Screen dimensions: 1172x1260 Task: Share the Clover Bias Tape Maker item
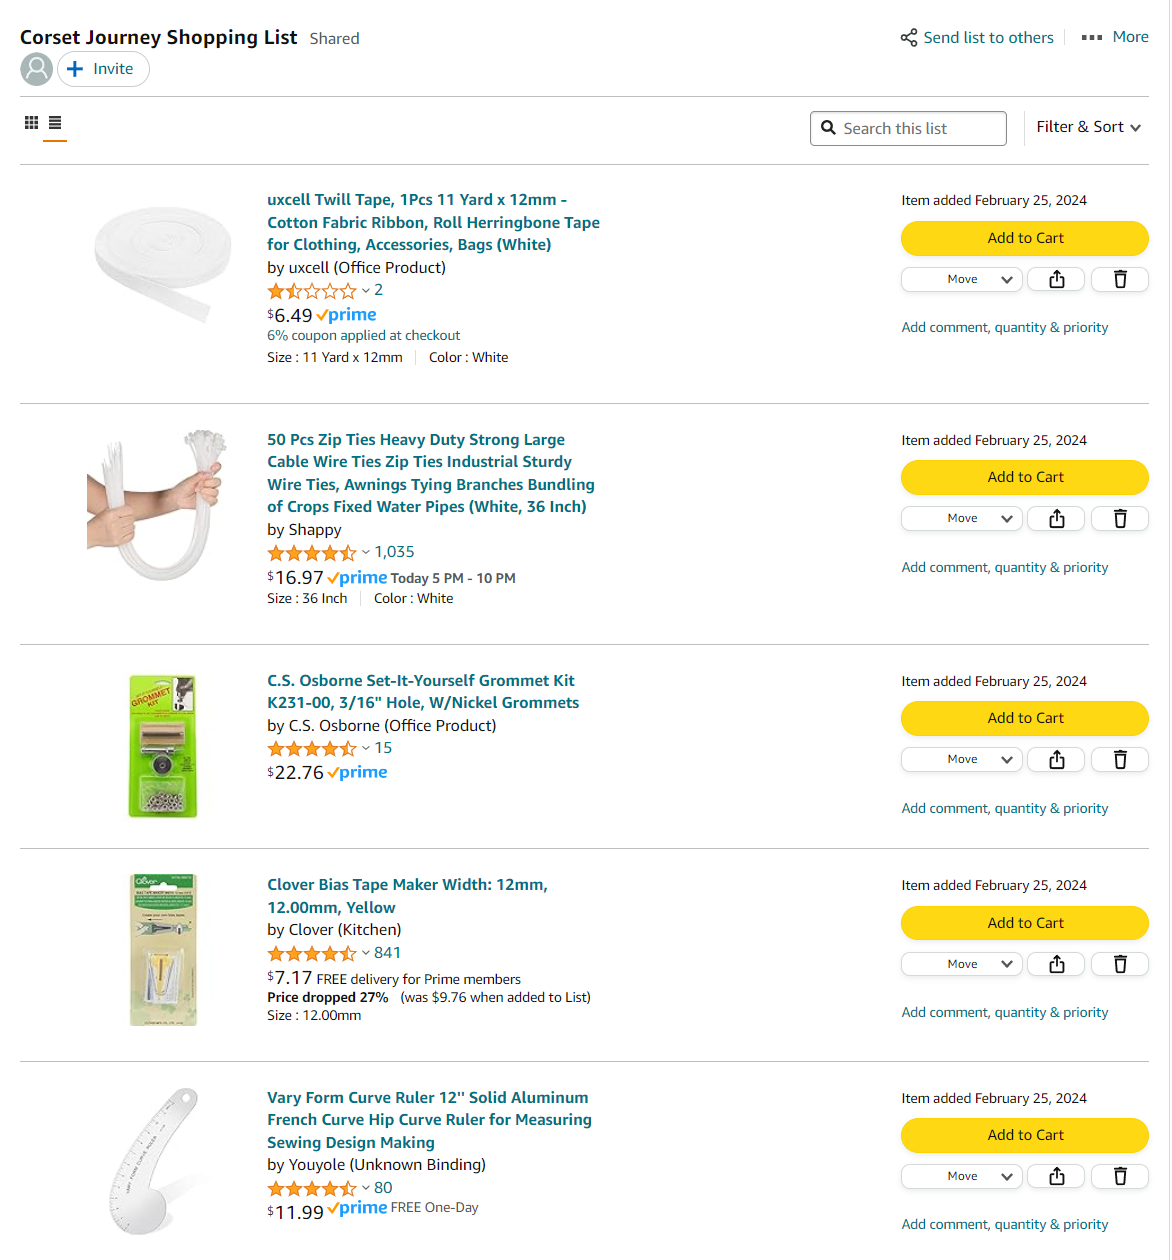click(x=1056, y=963)
